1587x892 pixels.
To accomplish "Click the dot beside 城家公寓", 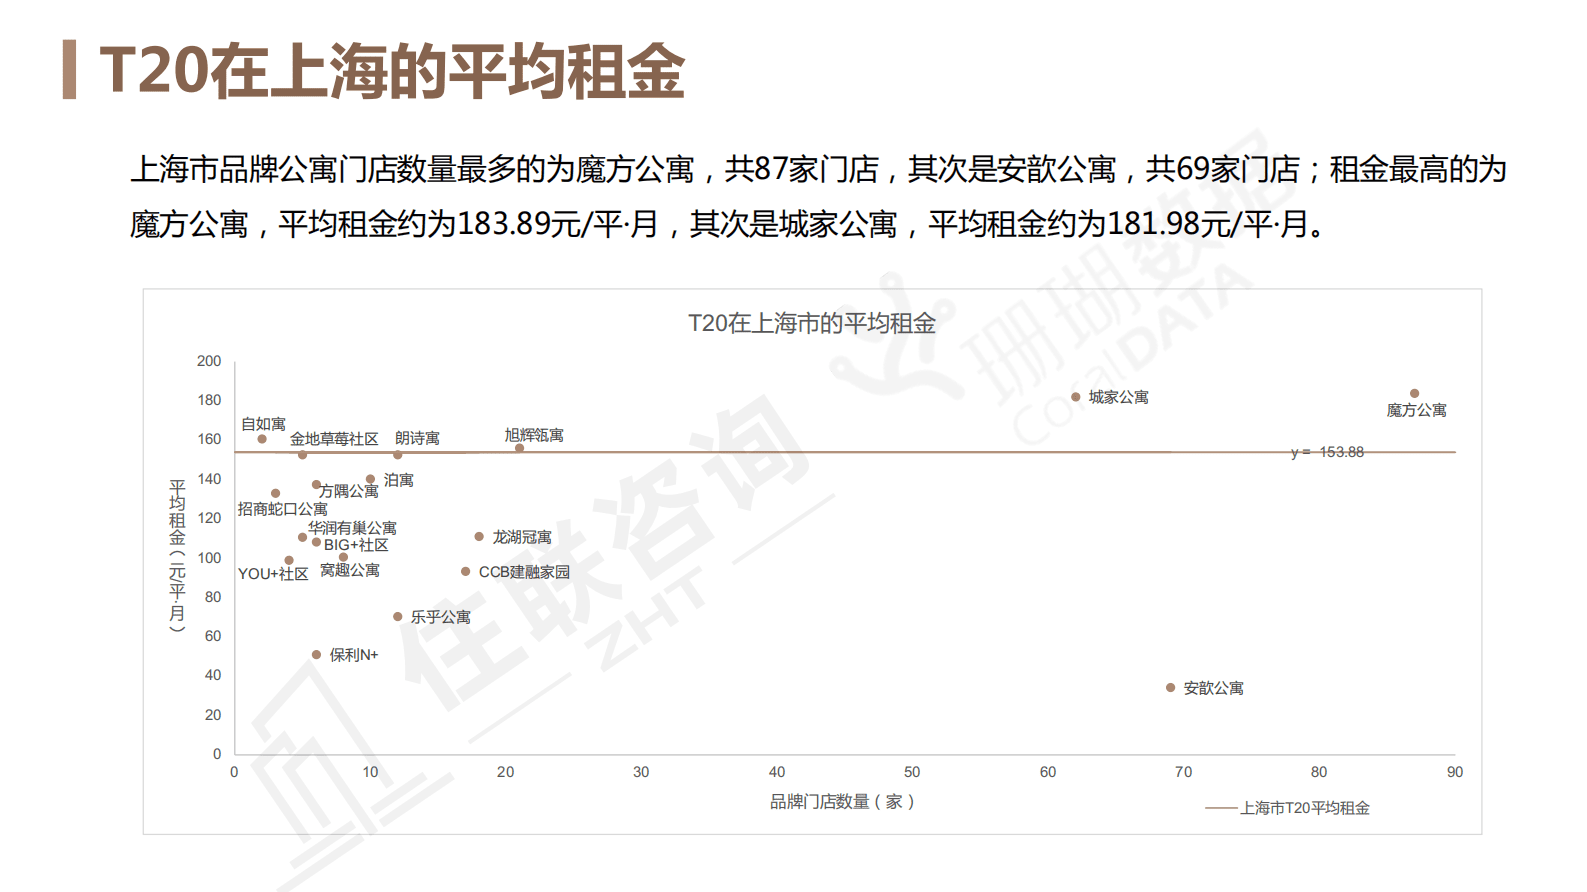I will [1075, 397].
